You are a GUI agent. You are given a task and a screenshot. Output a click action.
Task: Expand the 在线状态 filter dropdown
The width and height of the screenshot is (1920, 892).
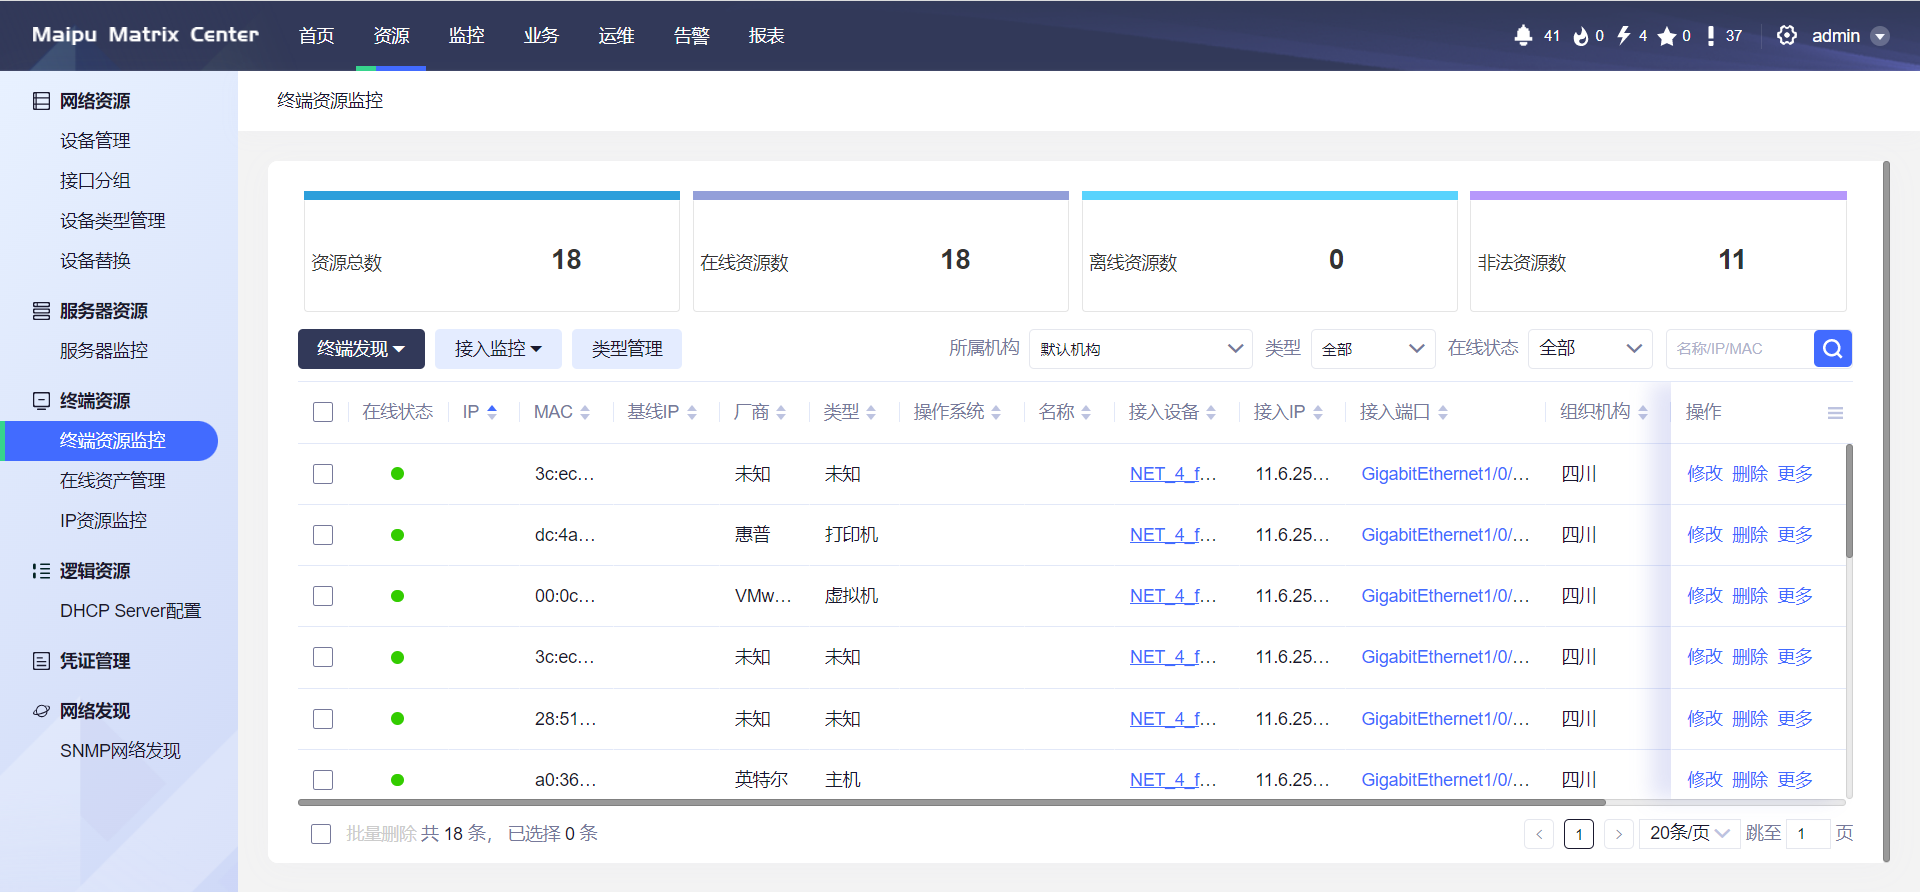point(1590,349)
